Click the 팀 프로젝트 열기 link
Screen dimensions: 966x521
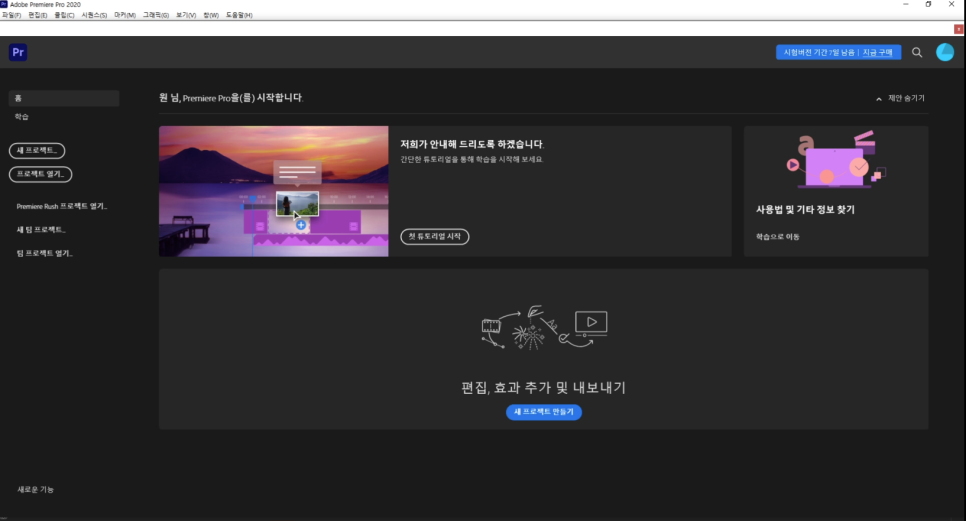click(44, 253)
